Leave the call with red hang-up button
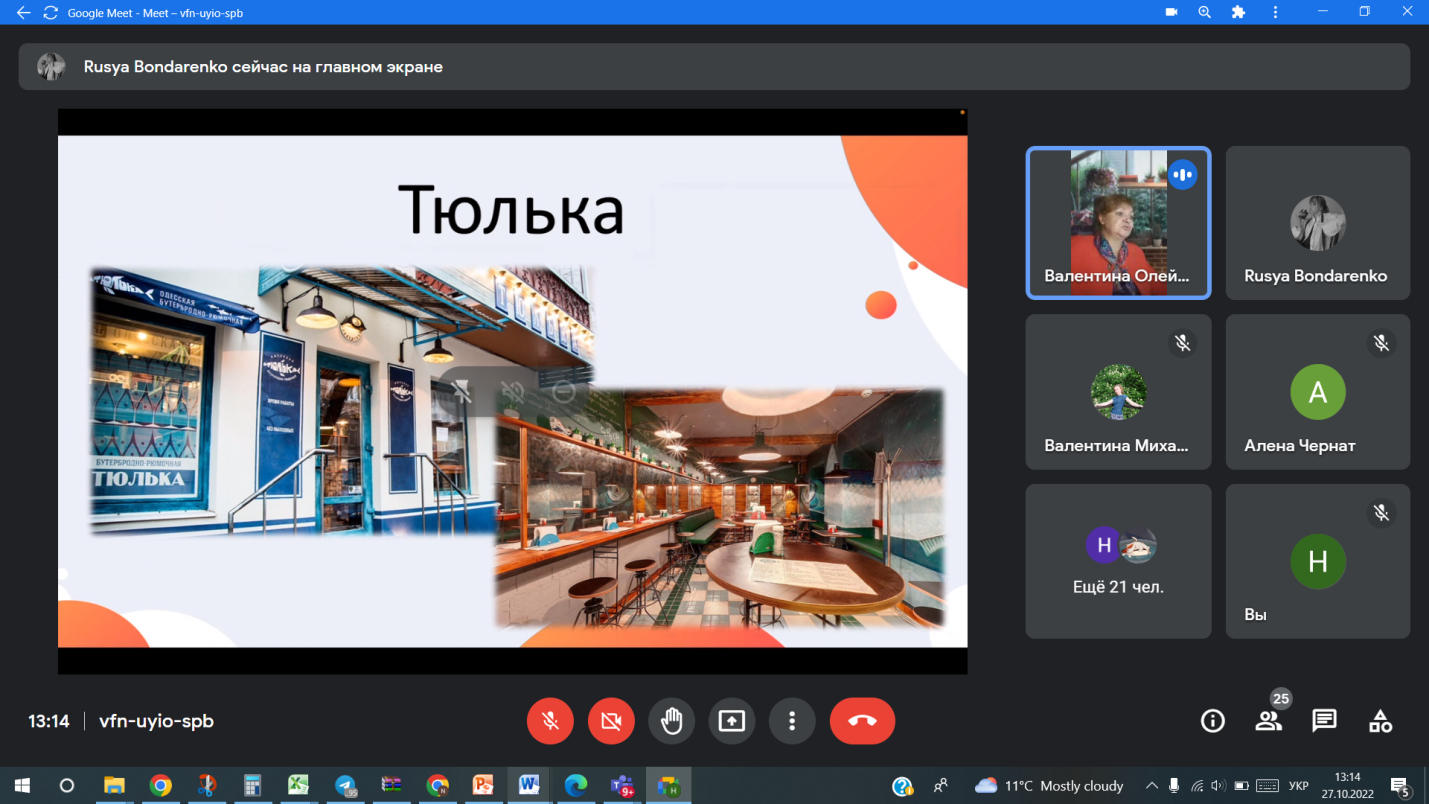 pyautogui.click(x=862, y=721)
